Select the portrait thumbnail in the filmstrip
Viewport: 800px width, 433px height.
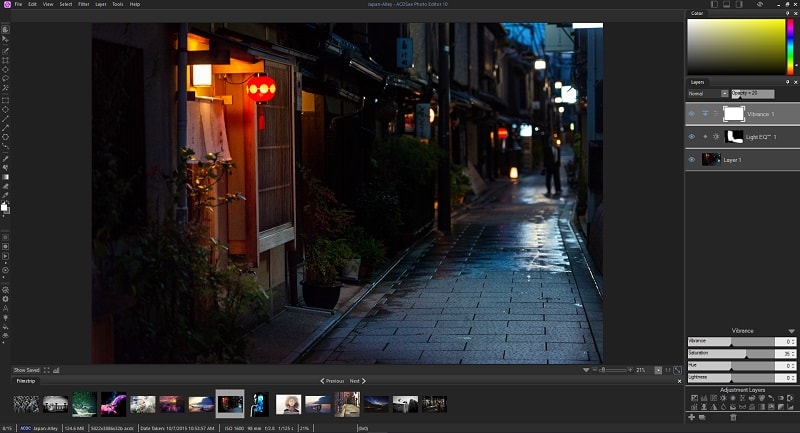288,404
